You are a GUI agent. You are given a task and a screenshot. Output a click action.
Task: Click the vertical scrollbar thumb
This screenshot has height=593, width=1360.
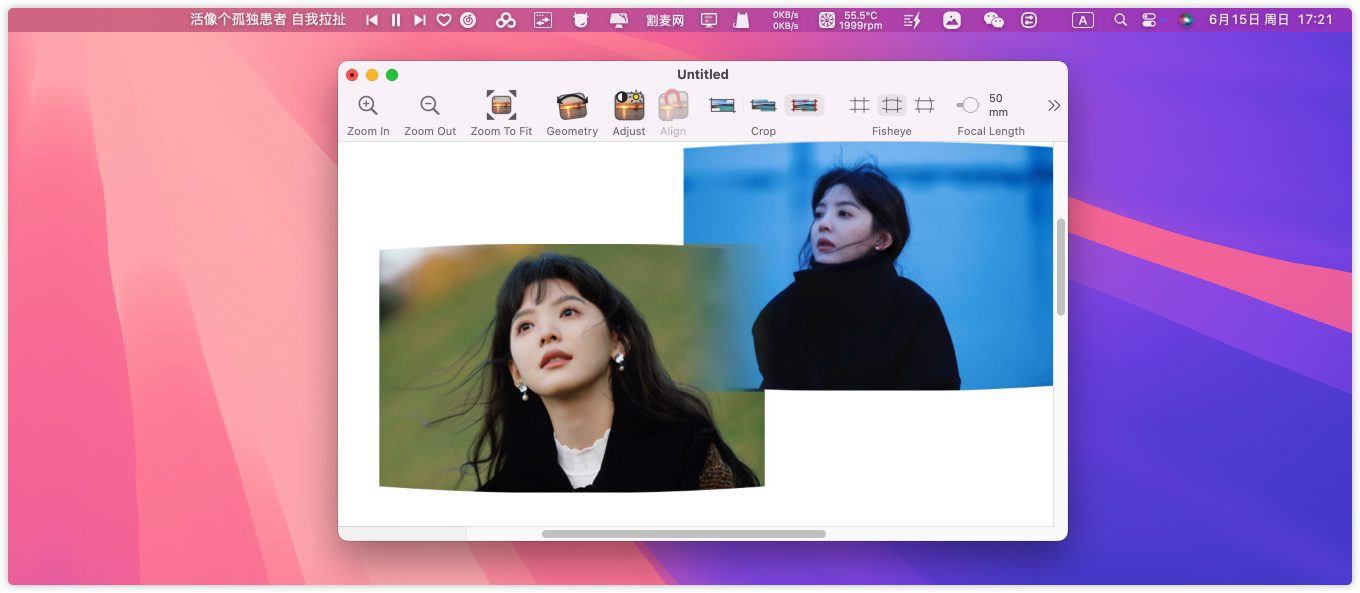point(1060,266)
